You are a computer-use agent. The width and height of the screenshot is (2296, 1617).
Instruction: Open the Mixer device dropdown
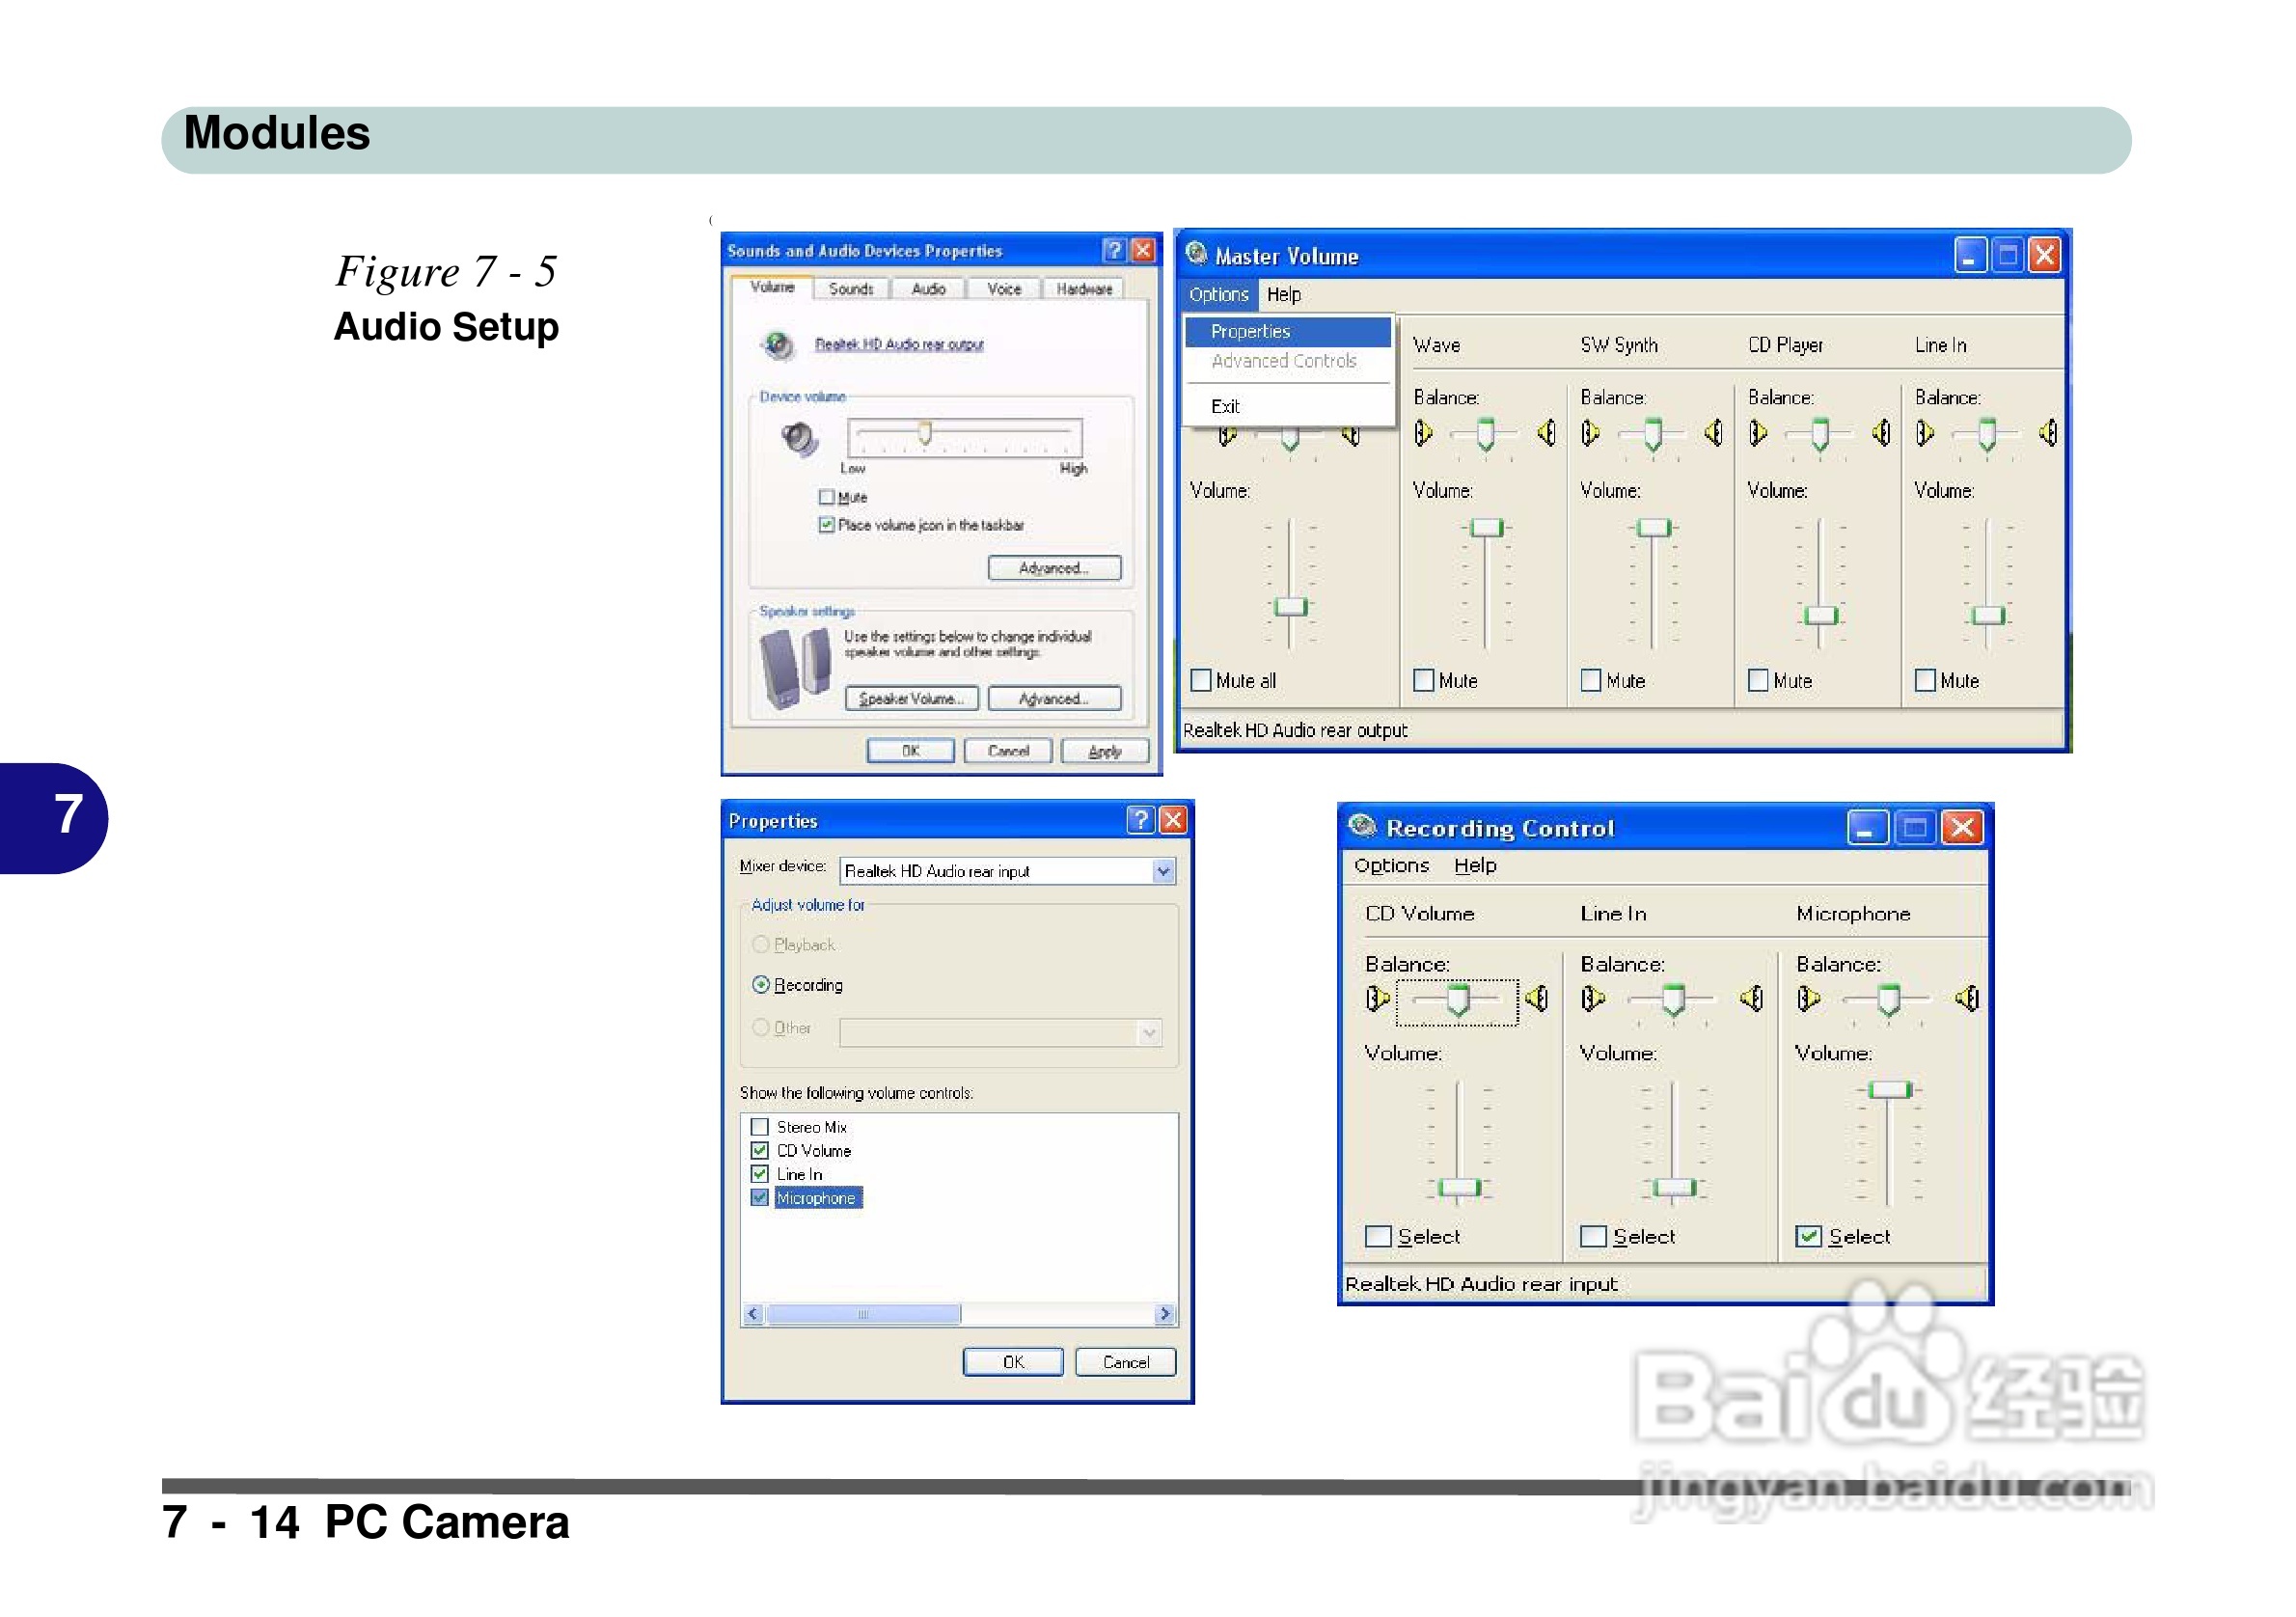point(1163,871)
